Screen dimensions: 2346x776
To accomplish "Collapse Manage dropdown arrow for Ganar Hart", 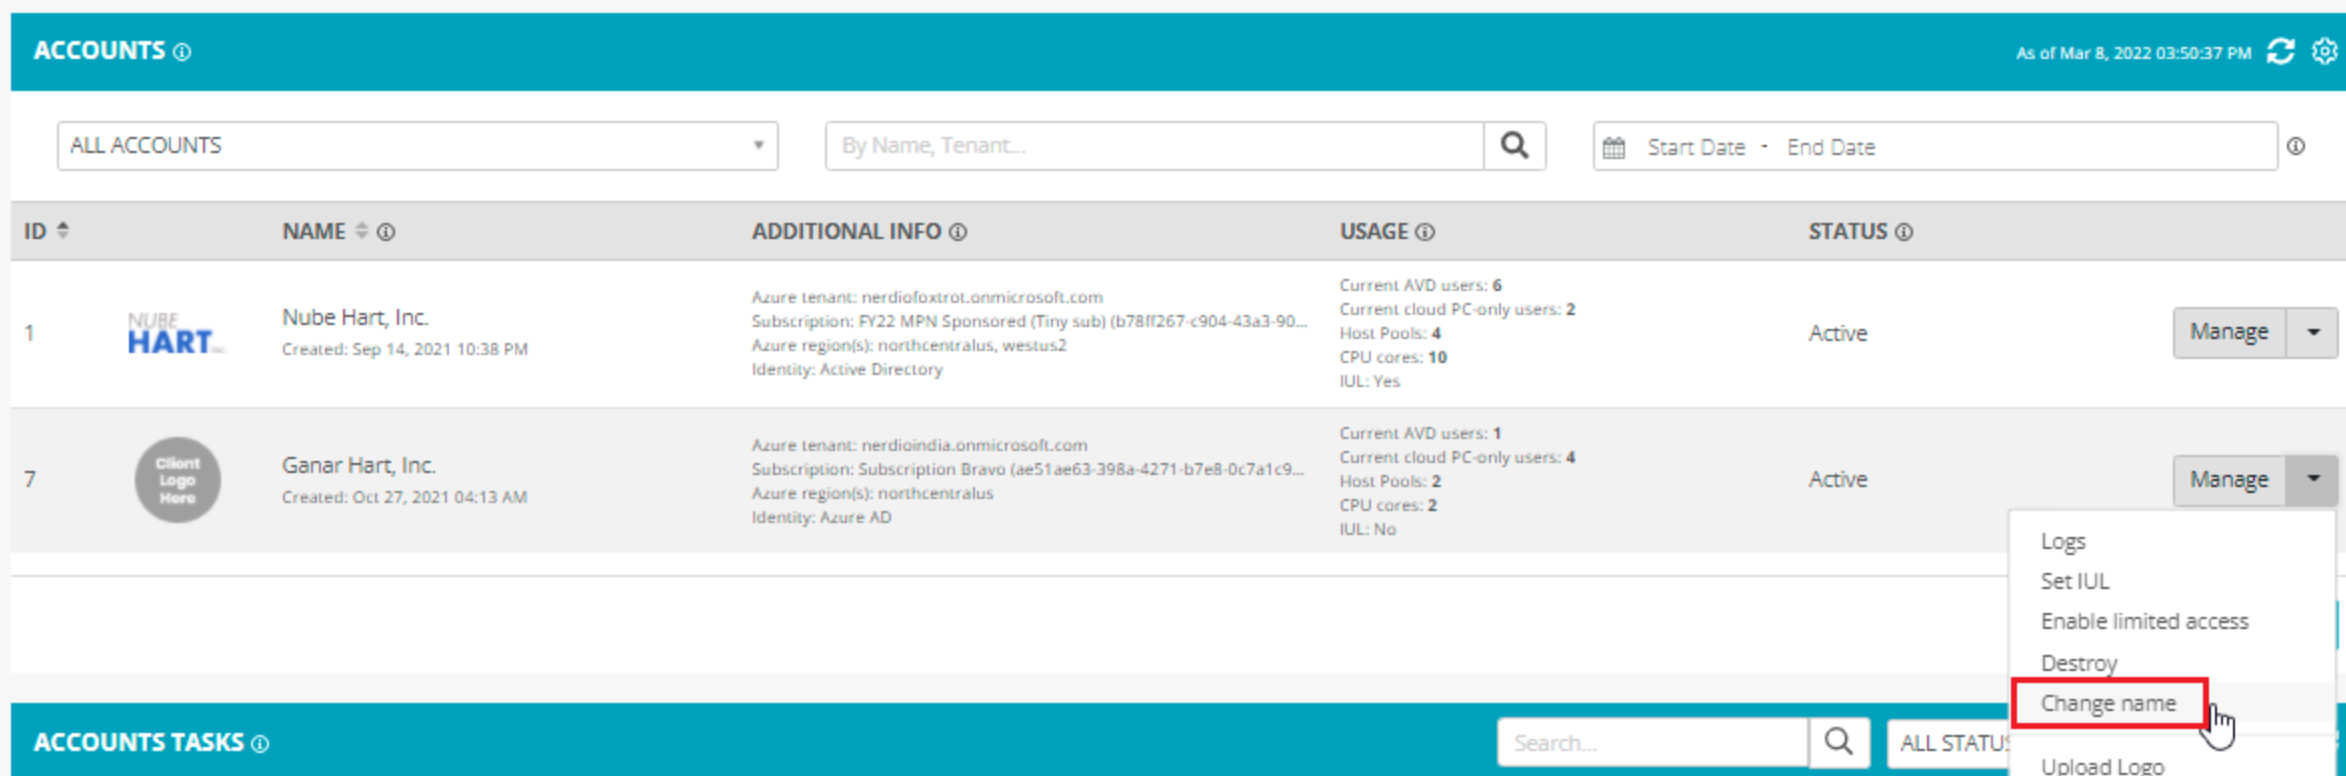I will coord(2313,479).
